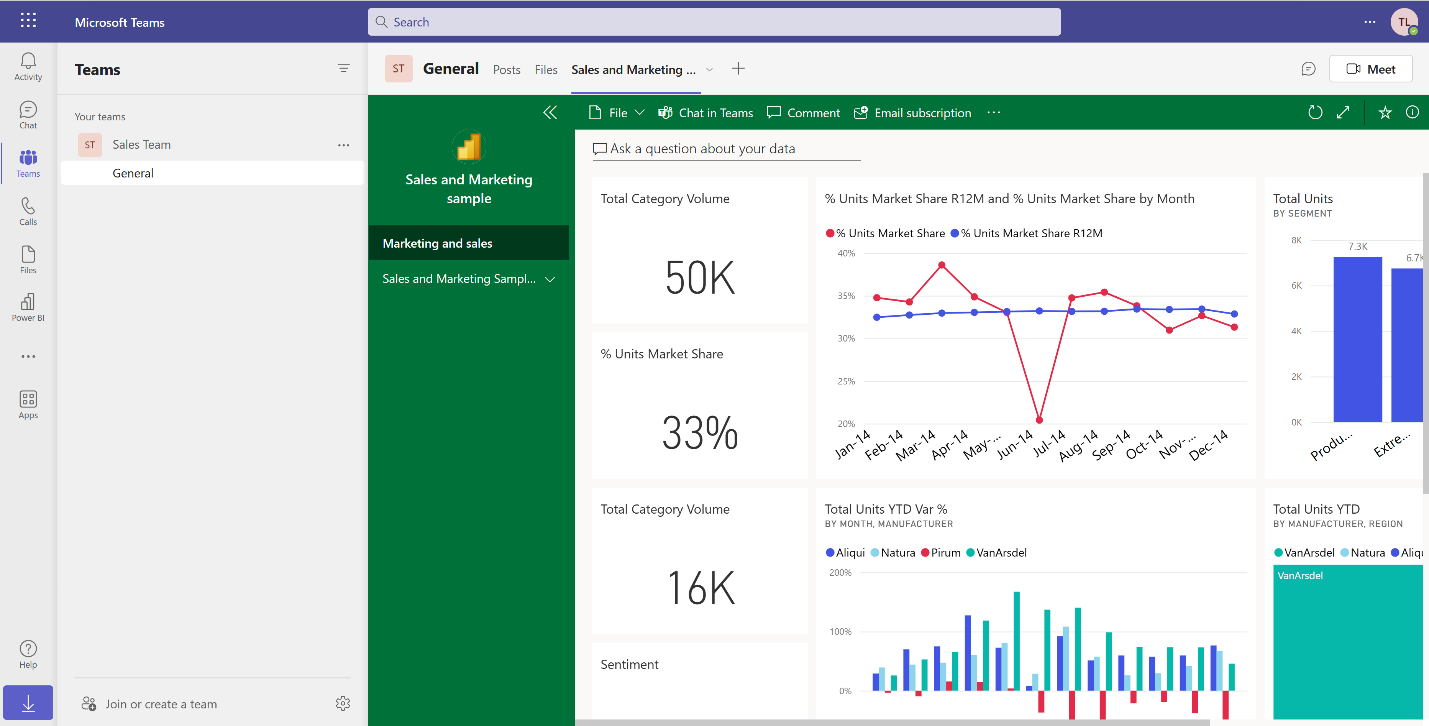Open Chat in left rail
The height and width of the screenshot is (726, 1429).
[x=28, y=115]
